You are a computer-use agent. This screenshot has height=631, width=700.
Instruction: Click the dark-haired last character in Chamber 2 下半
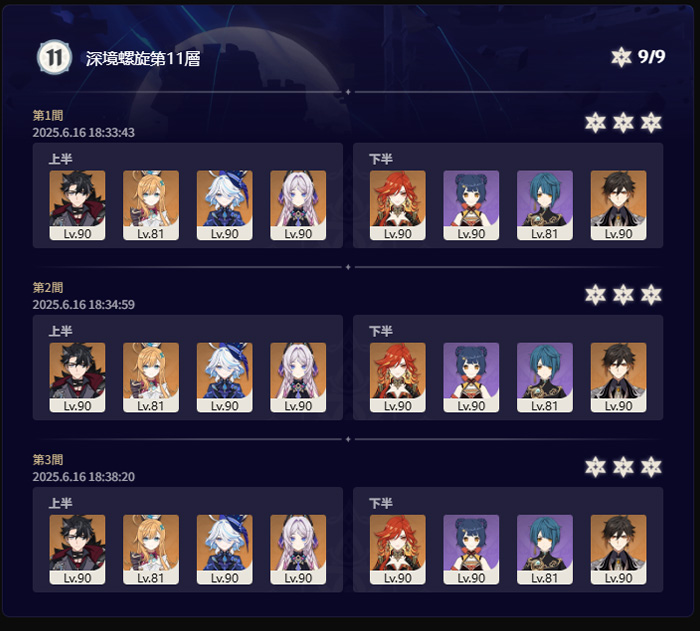(x=618, y=377)
